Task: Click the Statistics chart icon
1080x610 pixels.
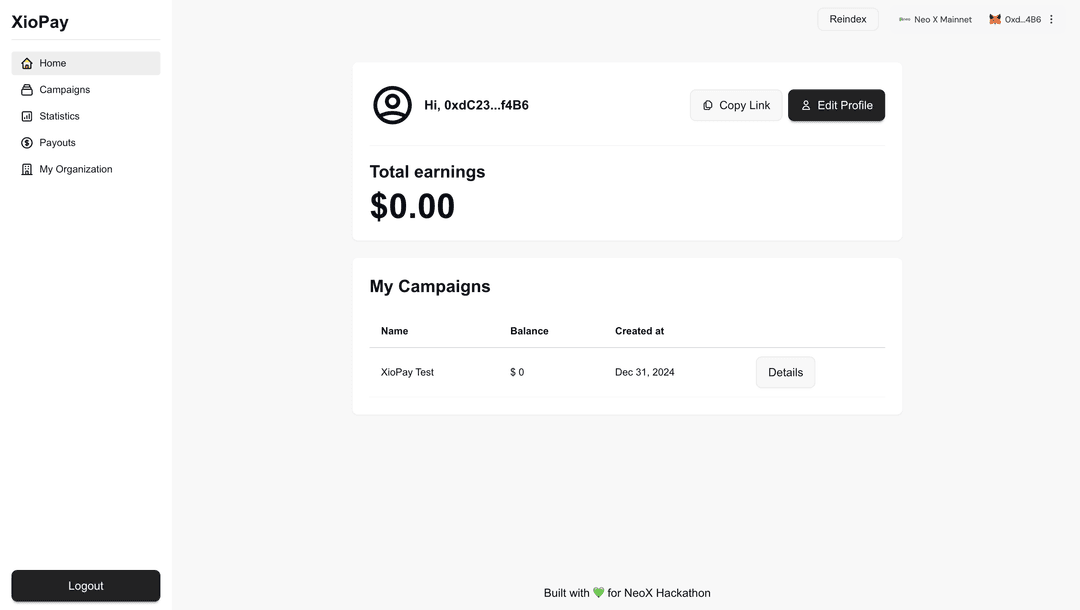Action: [x=27, y=116]
